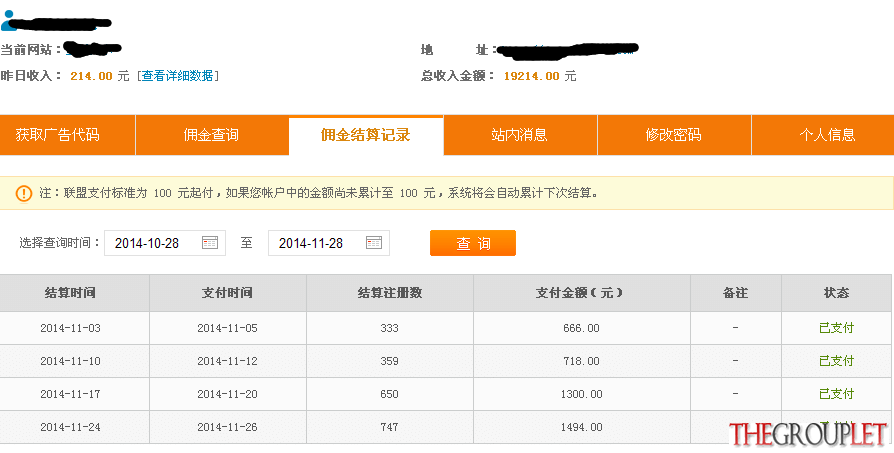Click the user avatar icon at top
This screenshot has width=894, height=453.
coord(8,22)
